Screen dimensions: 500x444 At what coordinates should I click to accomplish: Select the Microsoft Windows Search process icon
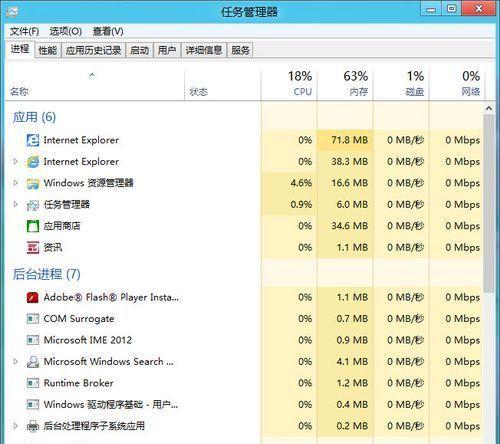click(x=33, y=362)
